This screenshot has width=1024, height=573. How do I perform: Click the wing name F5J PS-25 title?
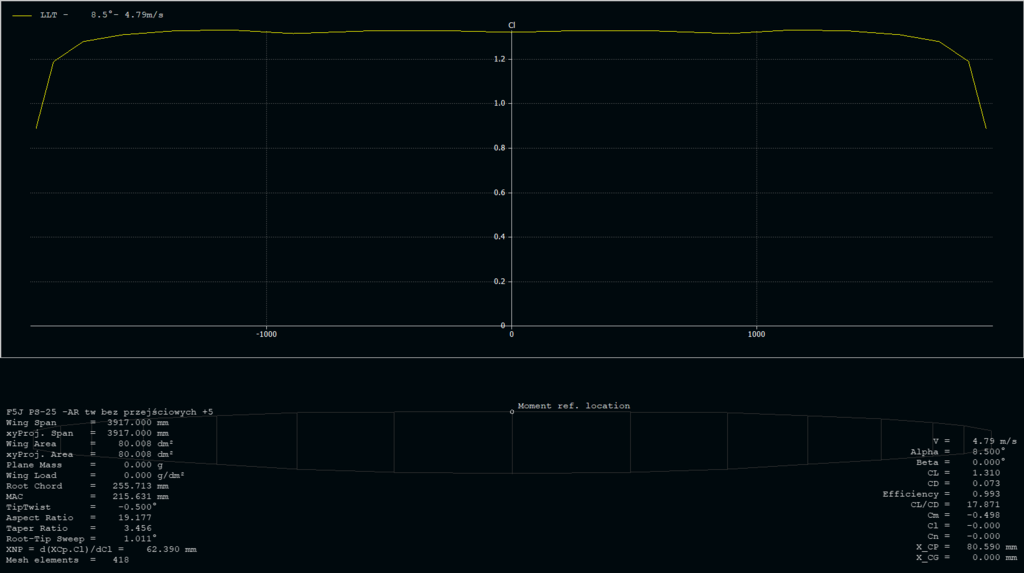coord(109,411)
